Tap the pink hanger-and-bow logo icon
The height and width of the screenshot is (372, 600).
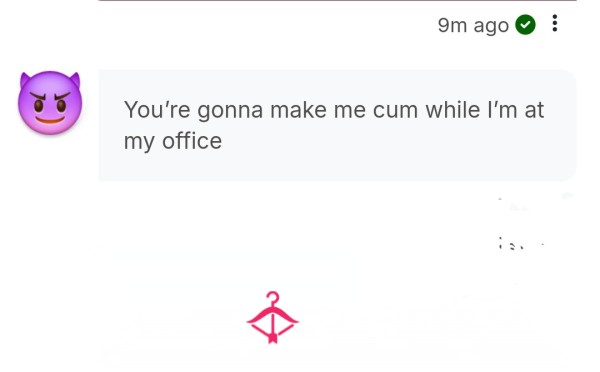(272, 317)
